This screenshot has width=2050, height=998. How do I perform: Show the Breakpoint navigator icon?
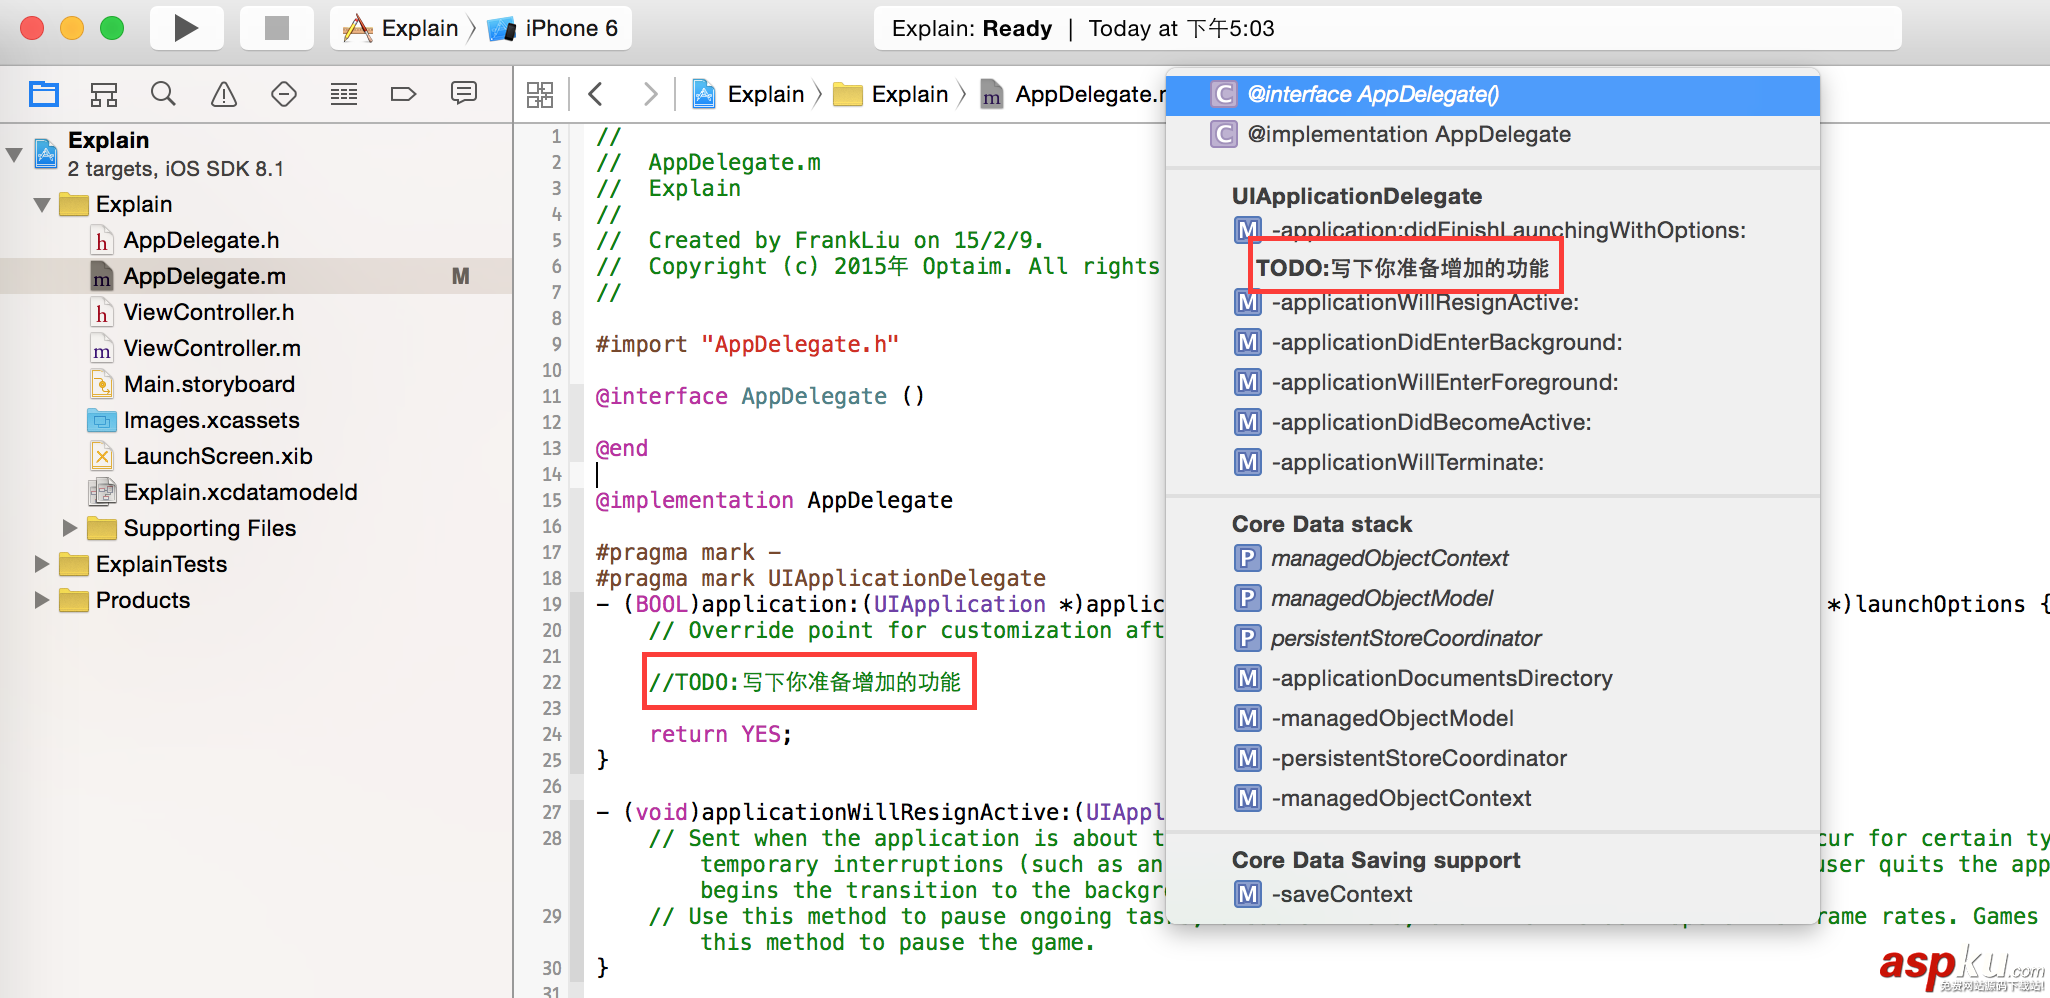tap(403, 94)
